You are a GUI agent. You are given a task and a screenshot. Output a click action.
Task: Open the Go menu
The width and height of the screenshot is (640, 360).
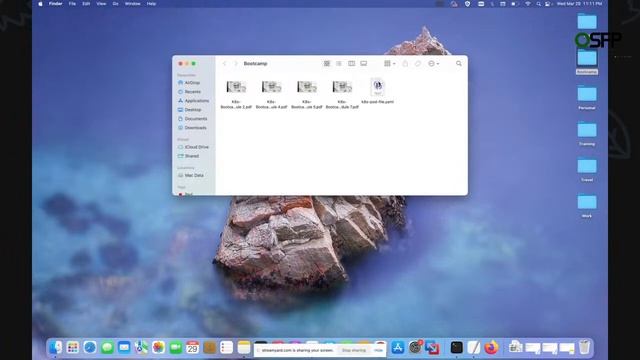coord(116,4)
